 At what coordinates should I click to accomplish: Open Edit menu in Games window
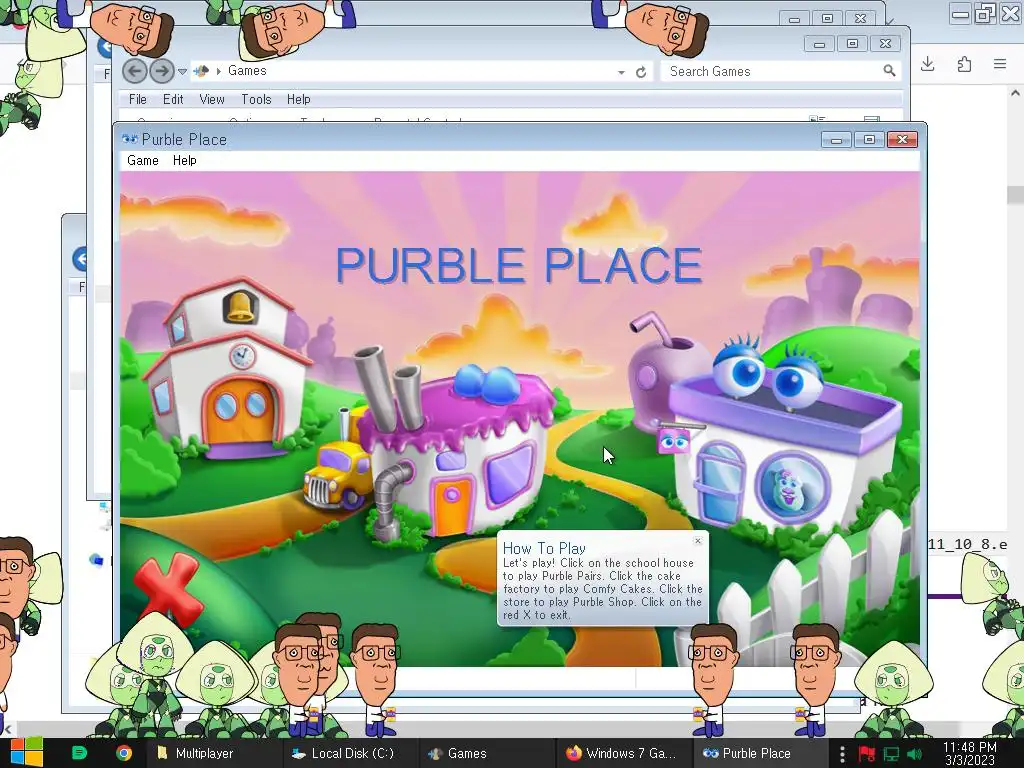(x=173, y=99)
